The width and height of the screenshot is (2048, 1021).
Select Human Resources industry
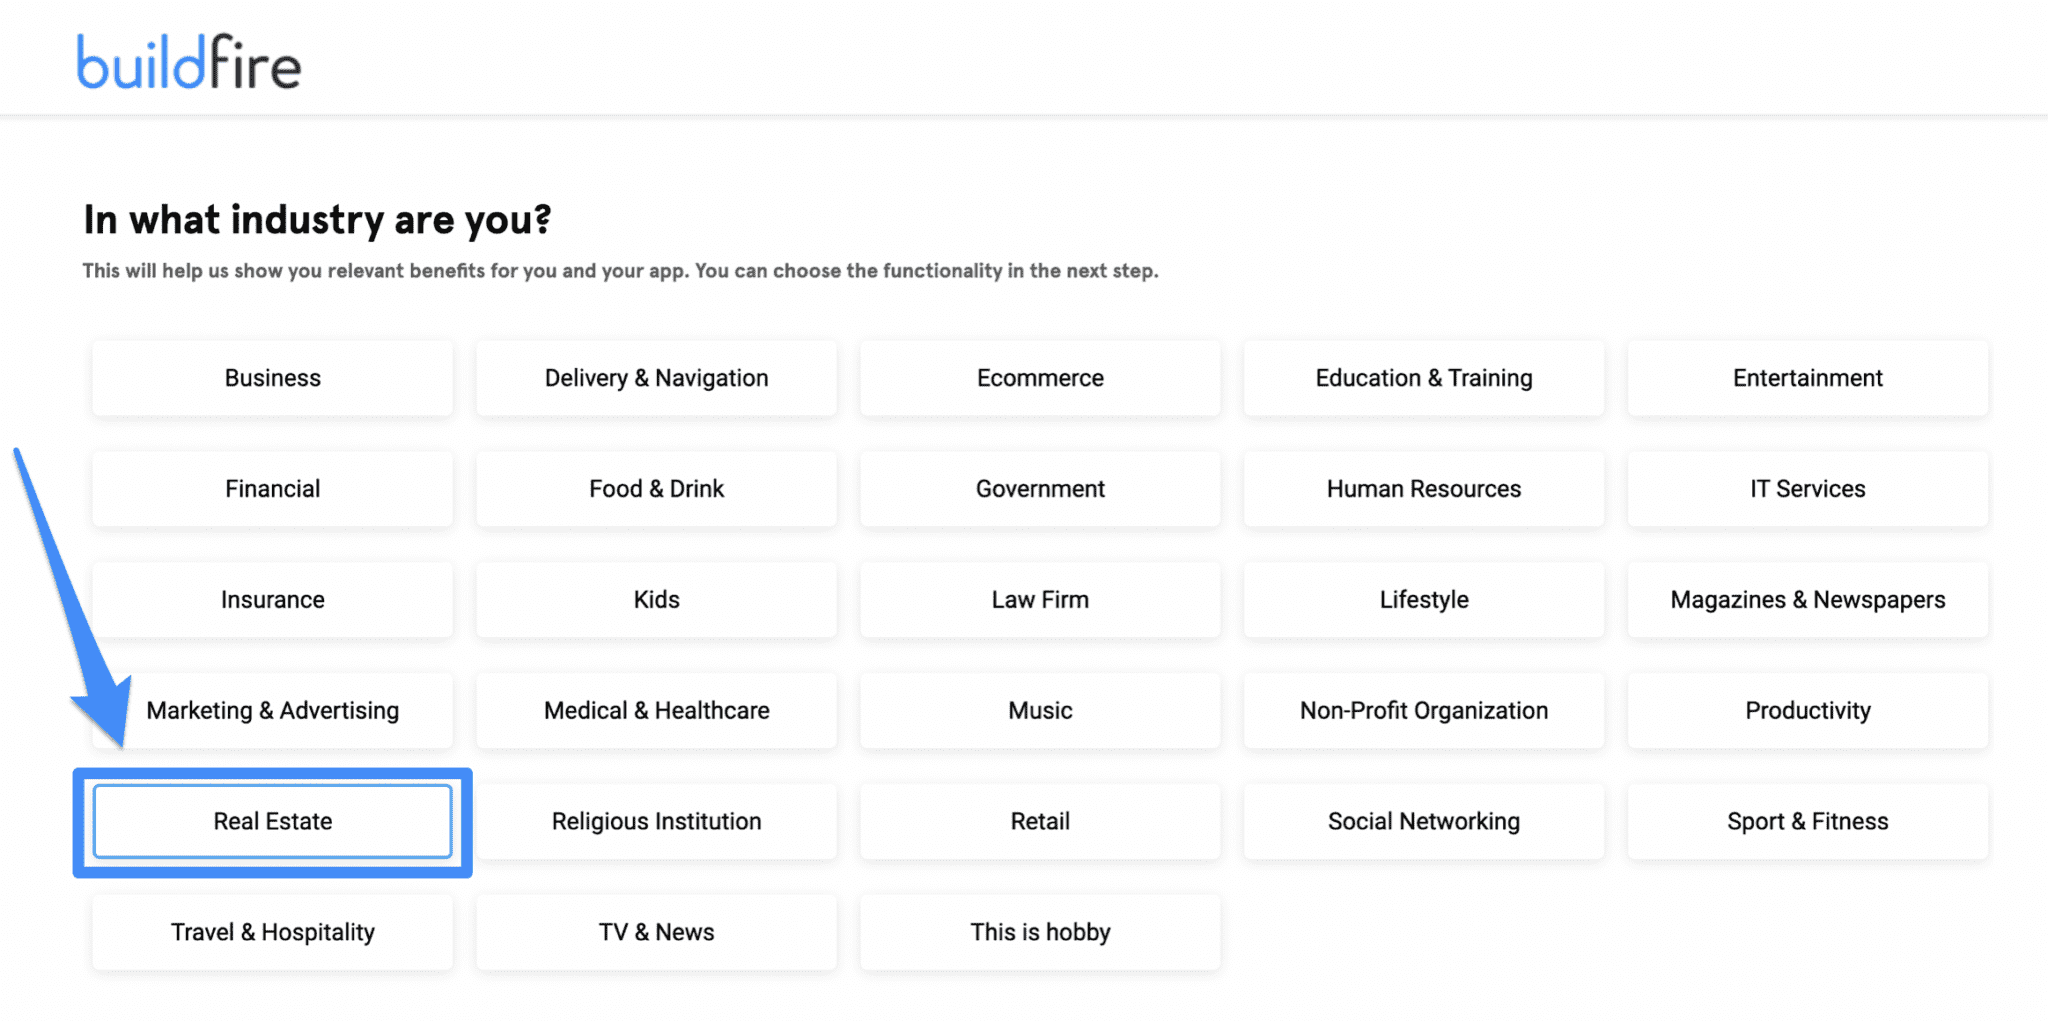1423,489
